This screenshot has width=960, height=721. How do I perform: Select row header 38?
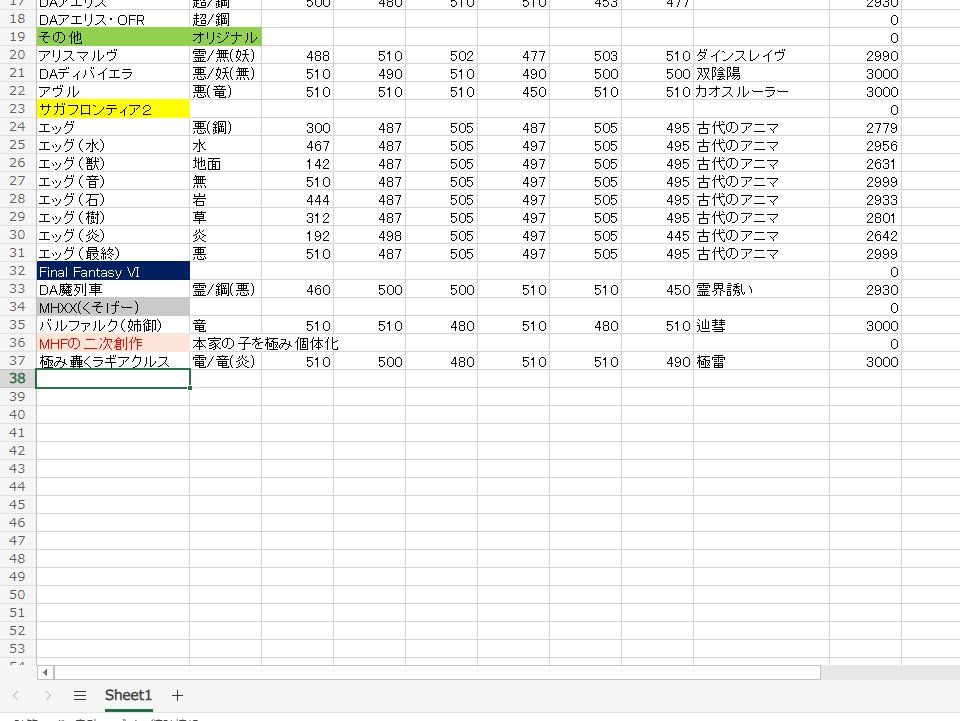pos(18,379)
